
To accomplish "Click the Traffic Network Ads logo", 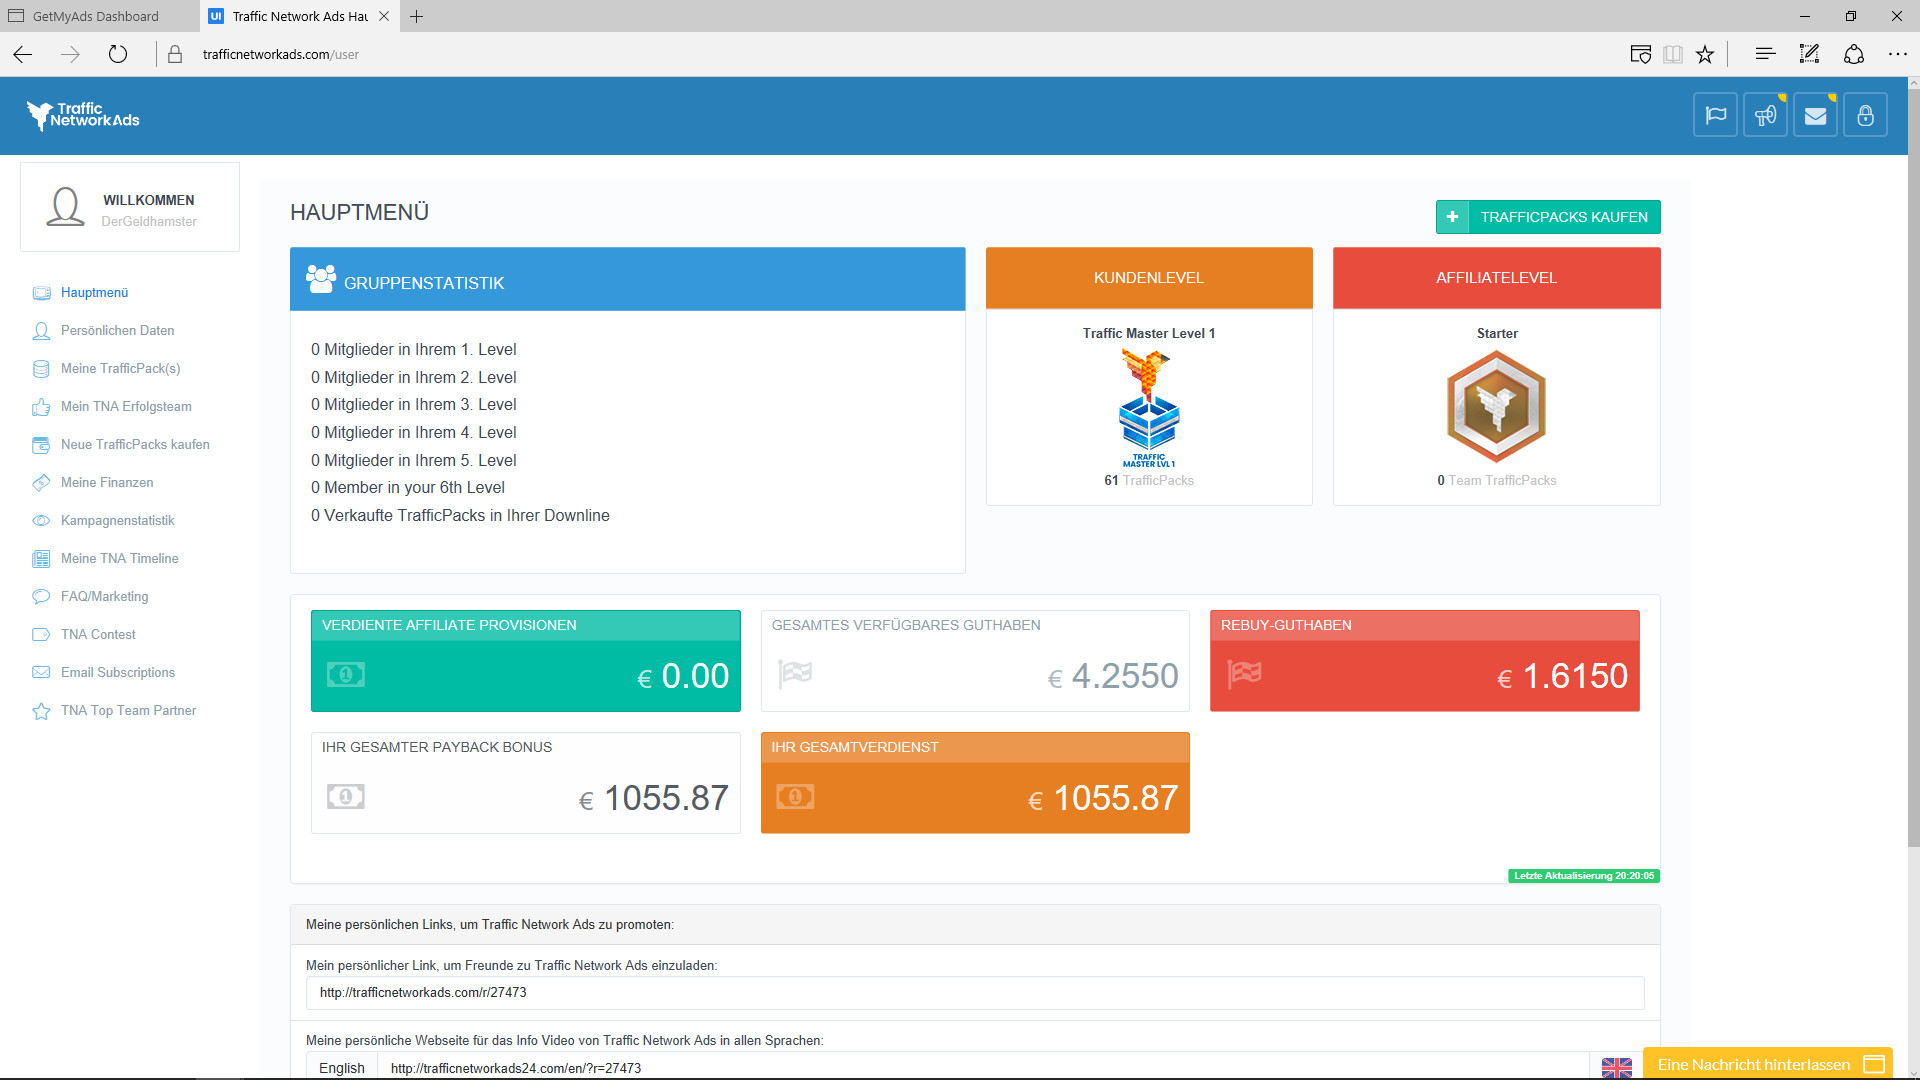I will 83,116.
